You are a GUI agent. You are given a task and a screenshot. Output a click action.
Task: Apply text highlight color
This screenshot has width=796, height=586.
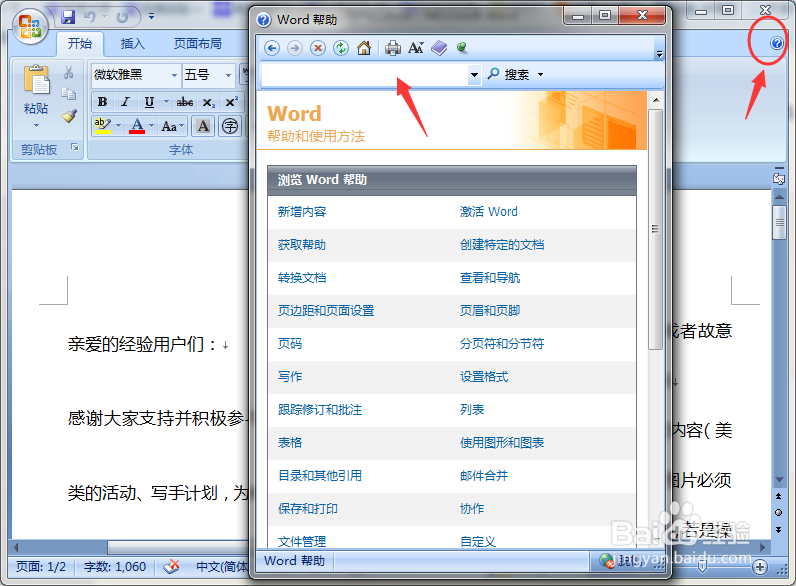click(x=103, y=125)
